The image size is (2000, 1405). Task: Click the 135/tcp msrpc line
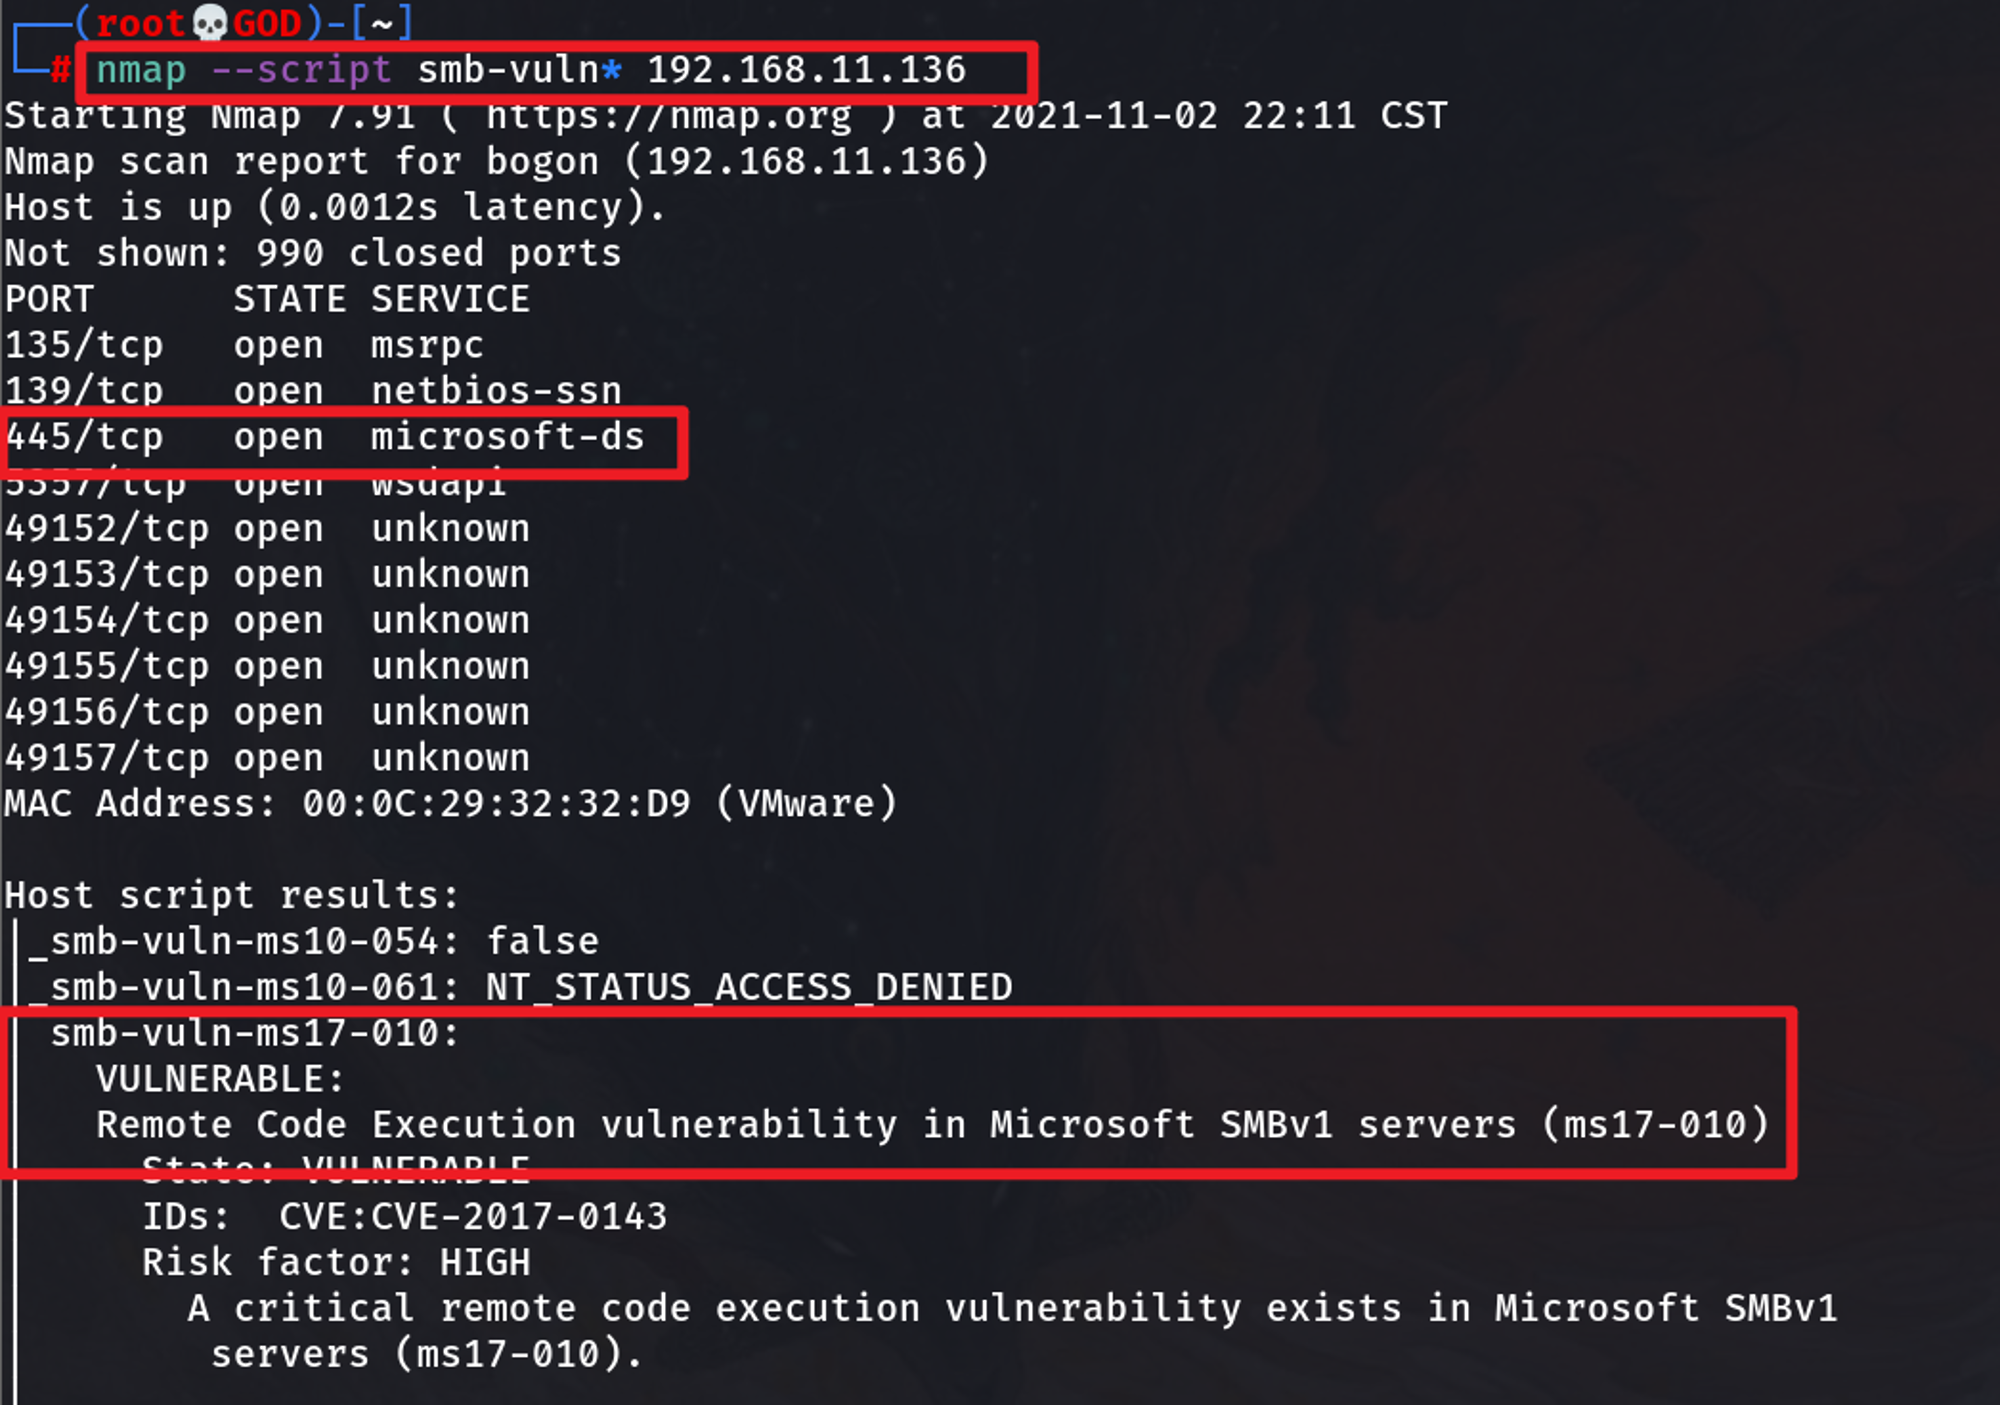pos(244,345)
